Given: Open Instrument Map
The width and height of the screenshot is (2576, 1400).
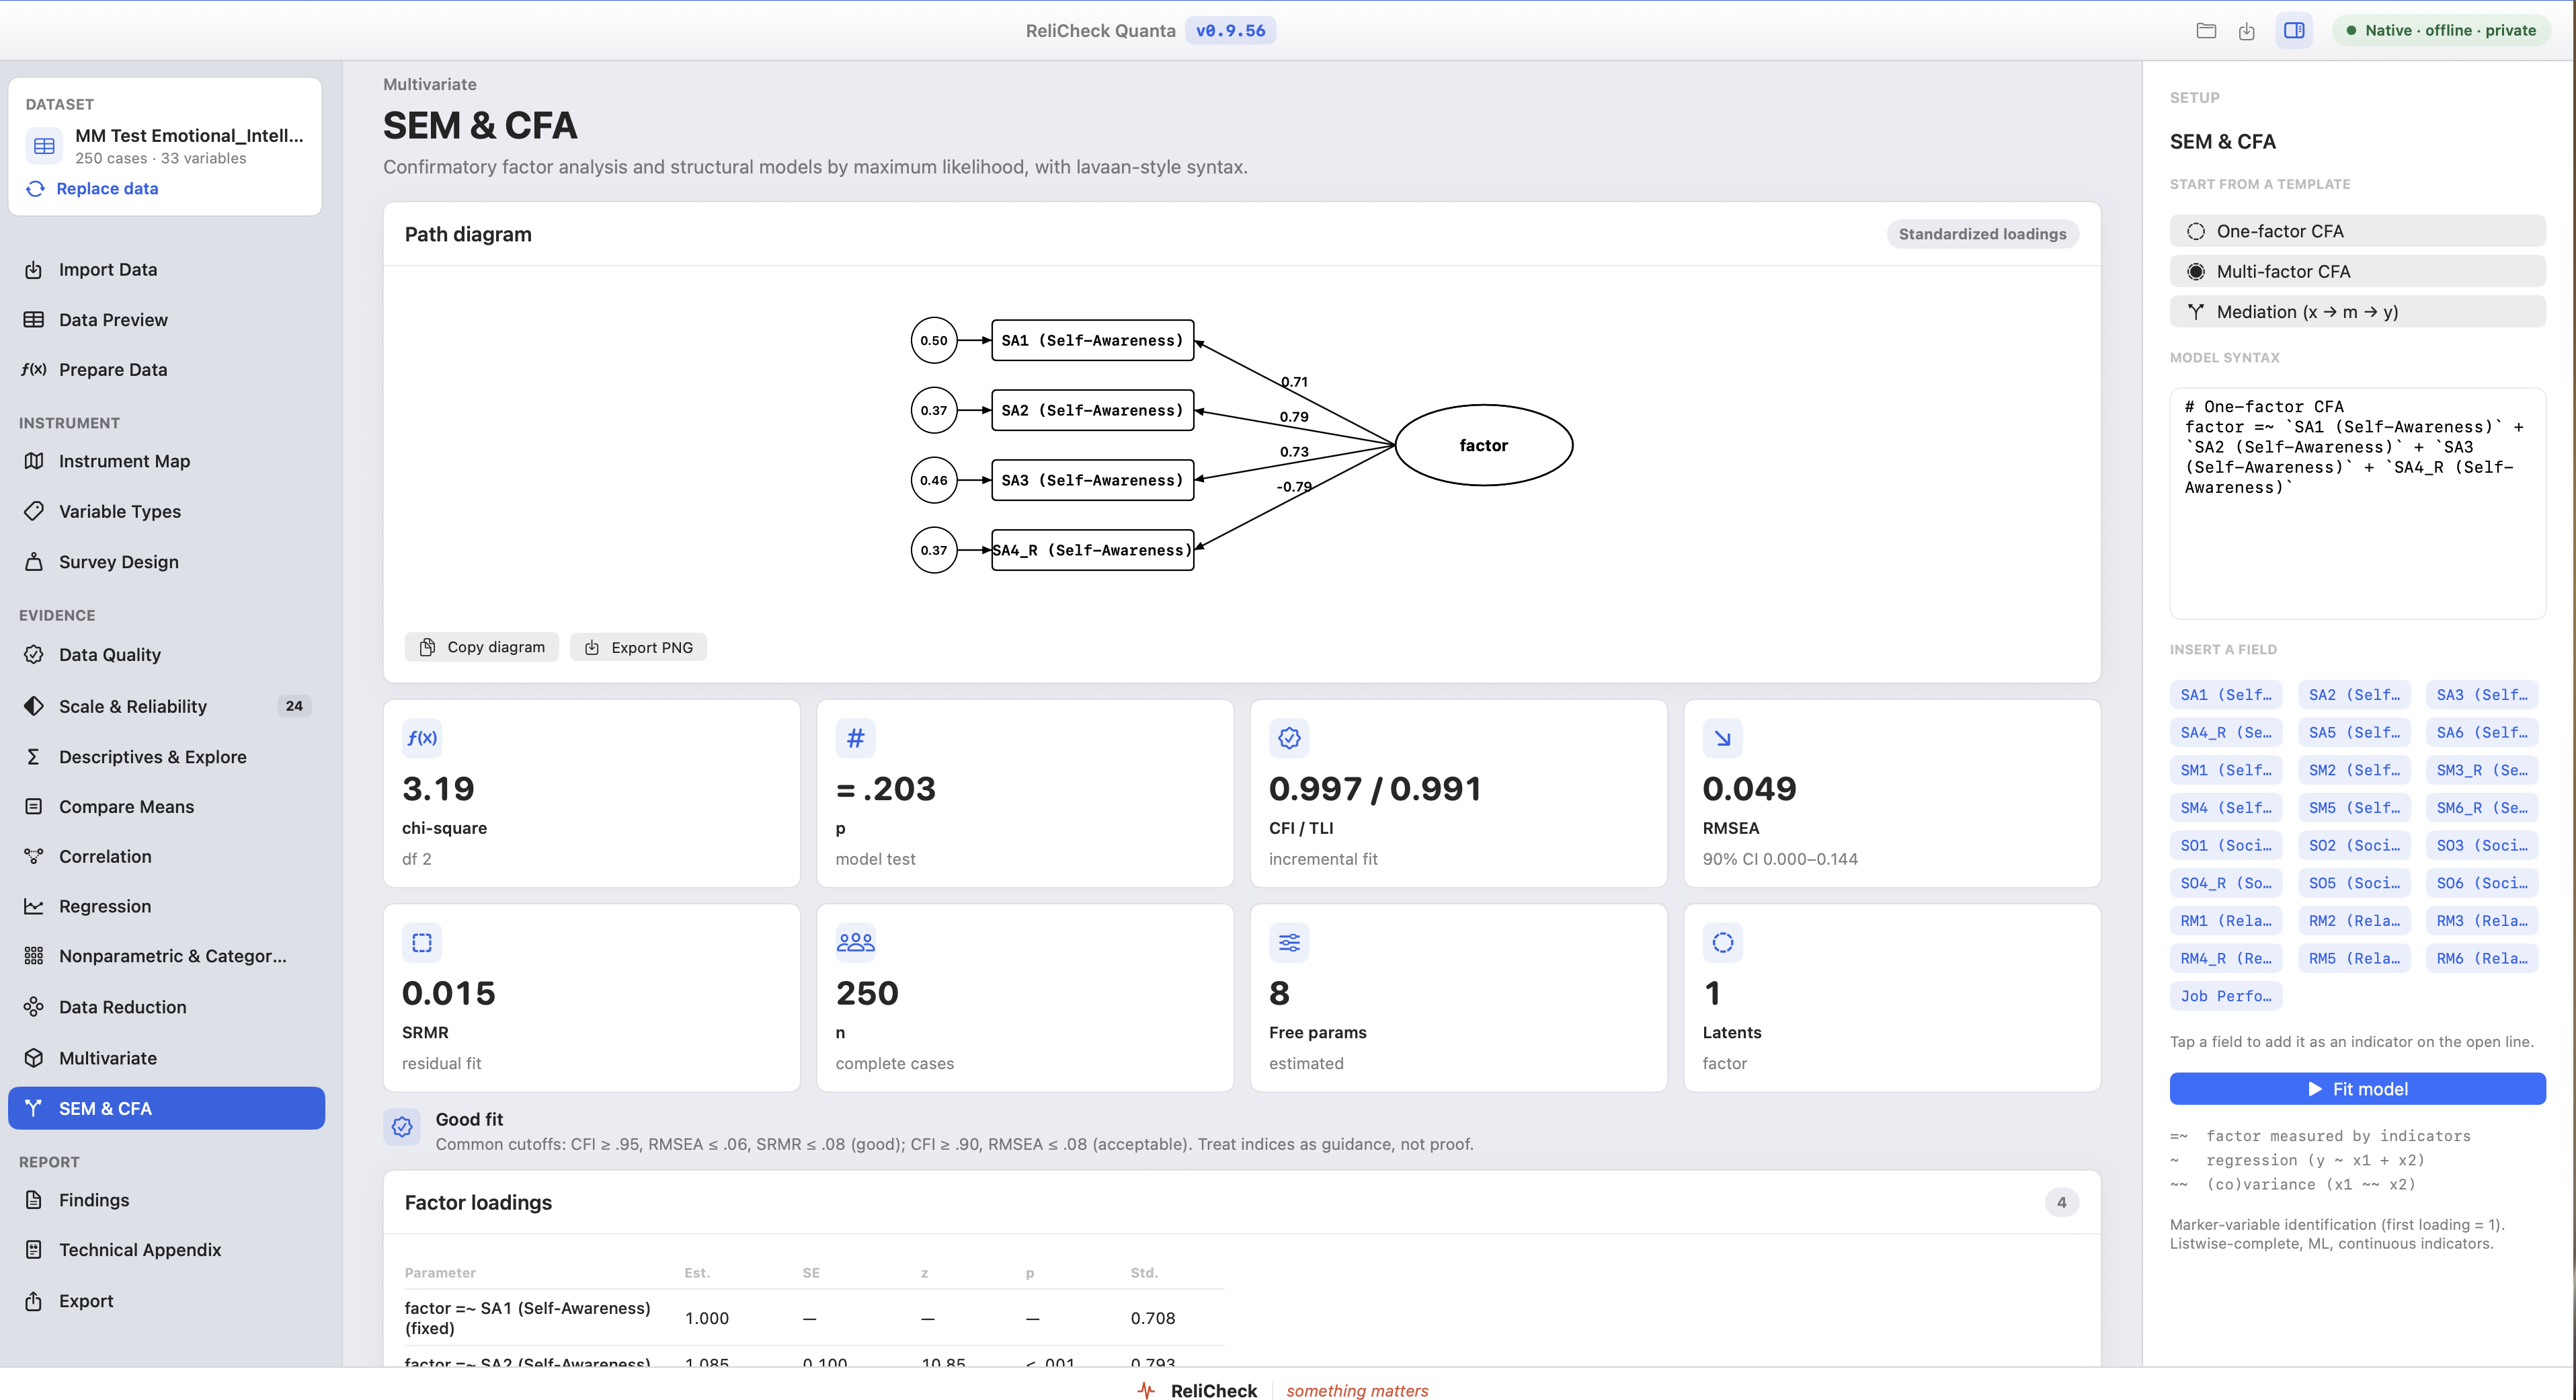Looking at the screenshot, I should point(166,461).
